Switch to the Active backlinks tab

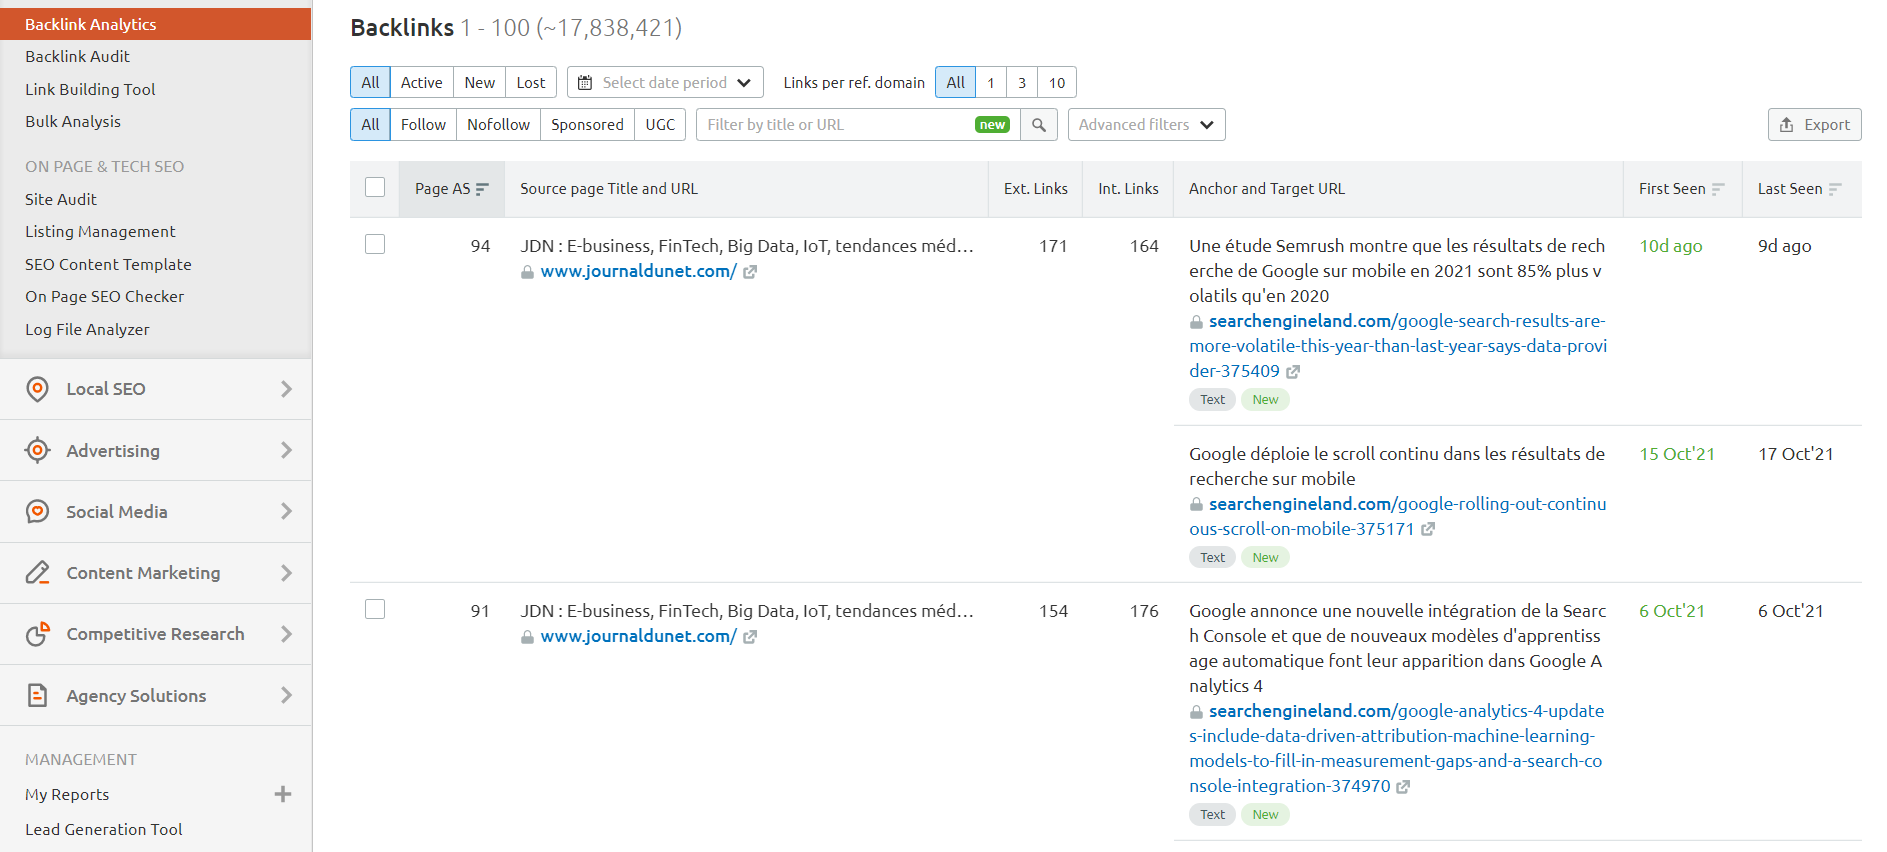[x=421, y=83]
